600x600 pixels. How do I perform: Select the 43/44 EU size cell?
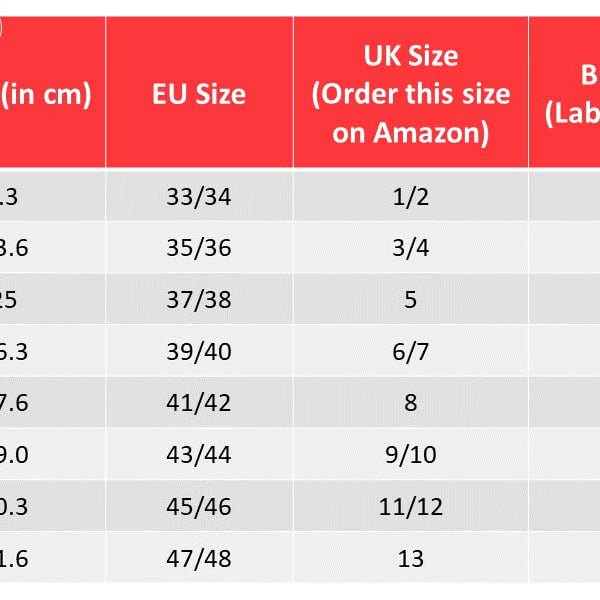point(199,455)
